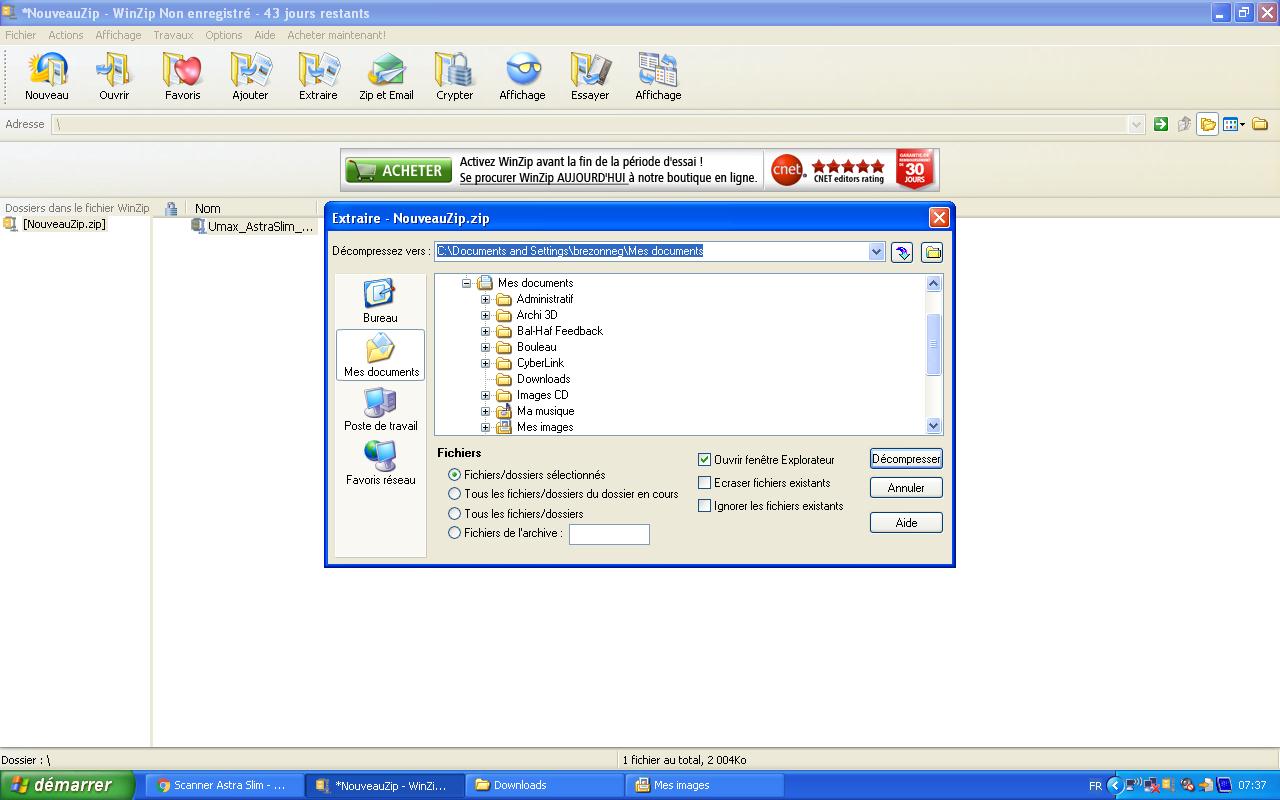Expand the CyberLink folder node
This screenshot has height=800, width=1280.
point(486,363)
